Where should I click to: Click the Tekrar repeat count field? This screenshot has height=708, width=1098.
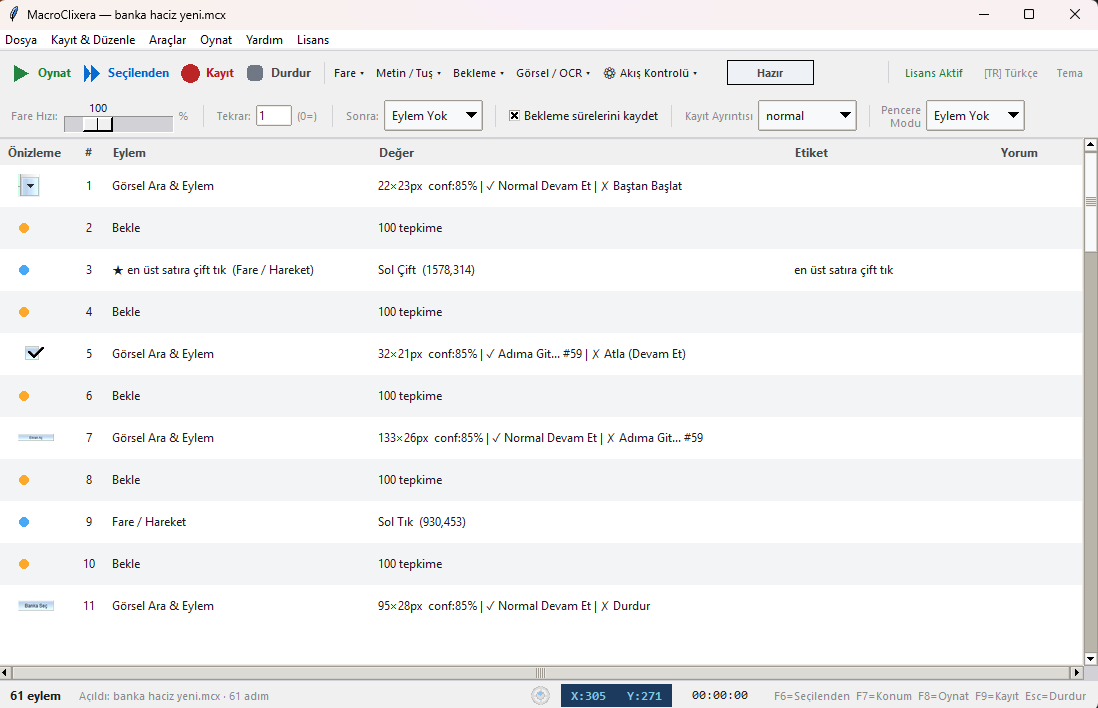pyautogui.click(x=273, y=116)
